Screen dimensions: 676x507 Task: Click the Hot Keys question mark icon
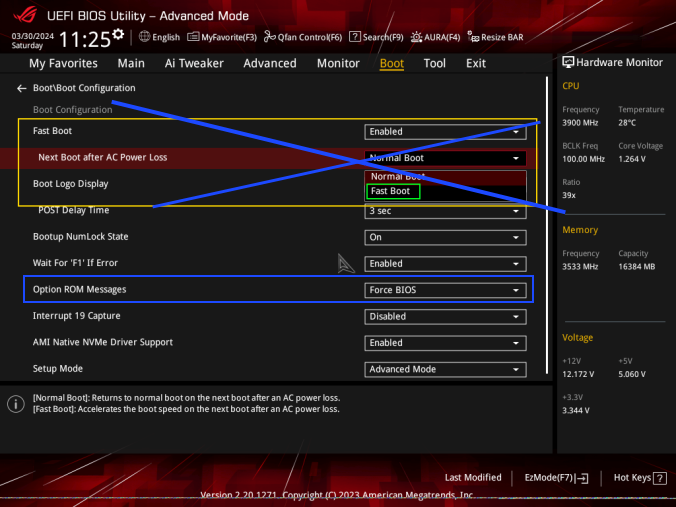pos(660,478)
